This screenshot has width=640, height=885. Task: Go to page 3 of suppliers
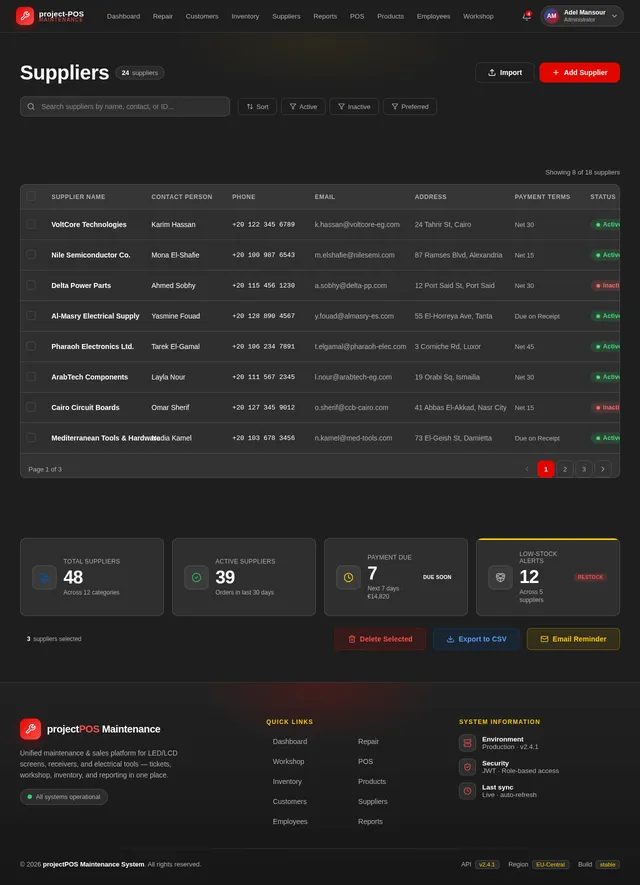click(584, 469)
